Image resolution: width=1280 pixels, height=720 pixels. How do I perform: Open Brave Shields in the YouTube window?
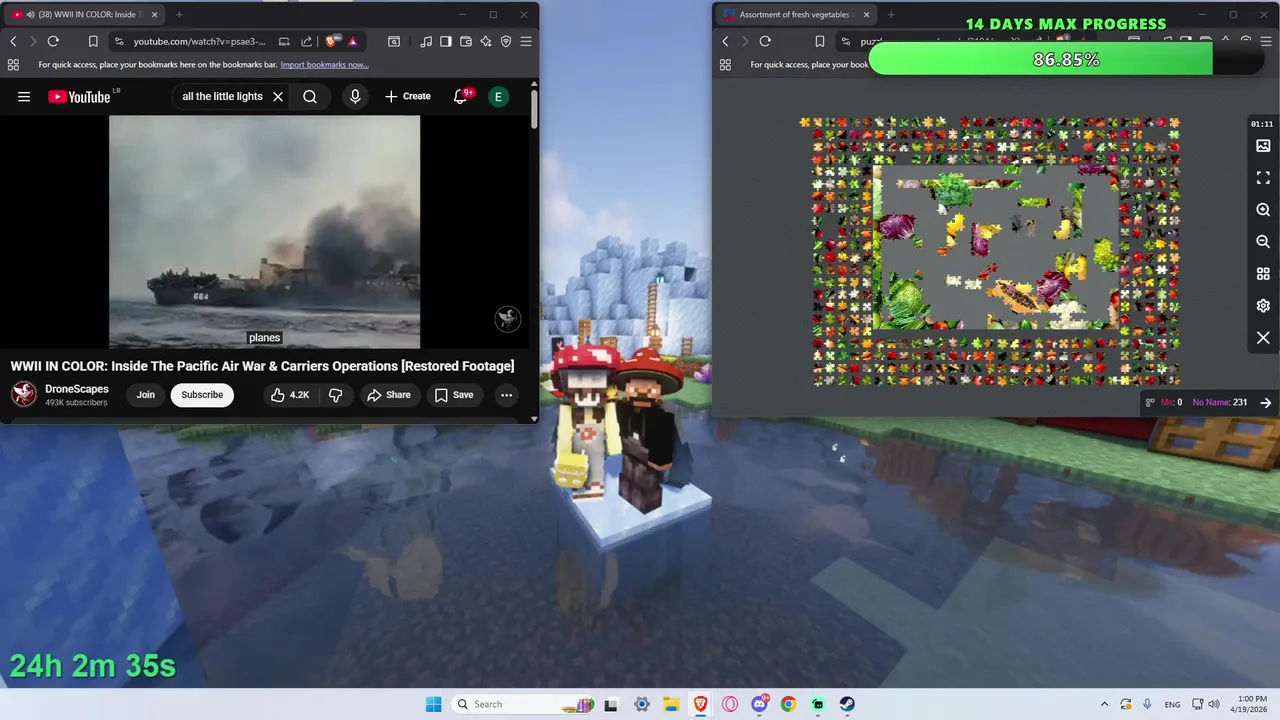331,41
